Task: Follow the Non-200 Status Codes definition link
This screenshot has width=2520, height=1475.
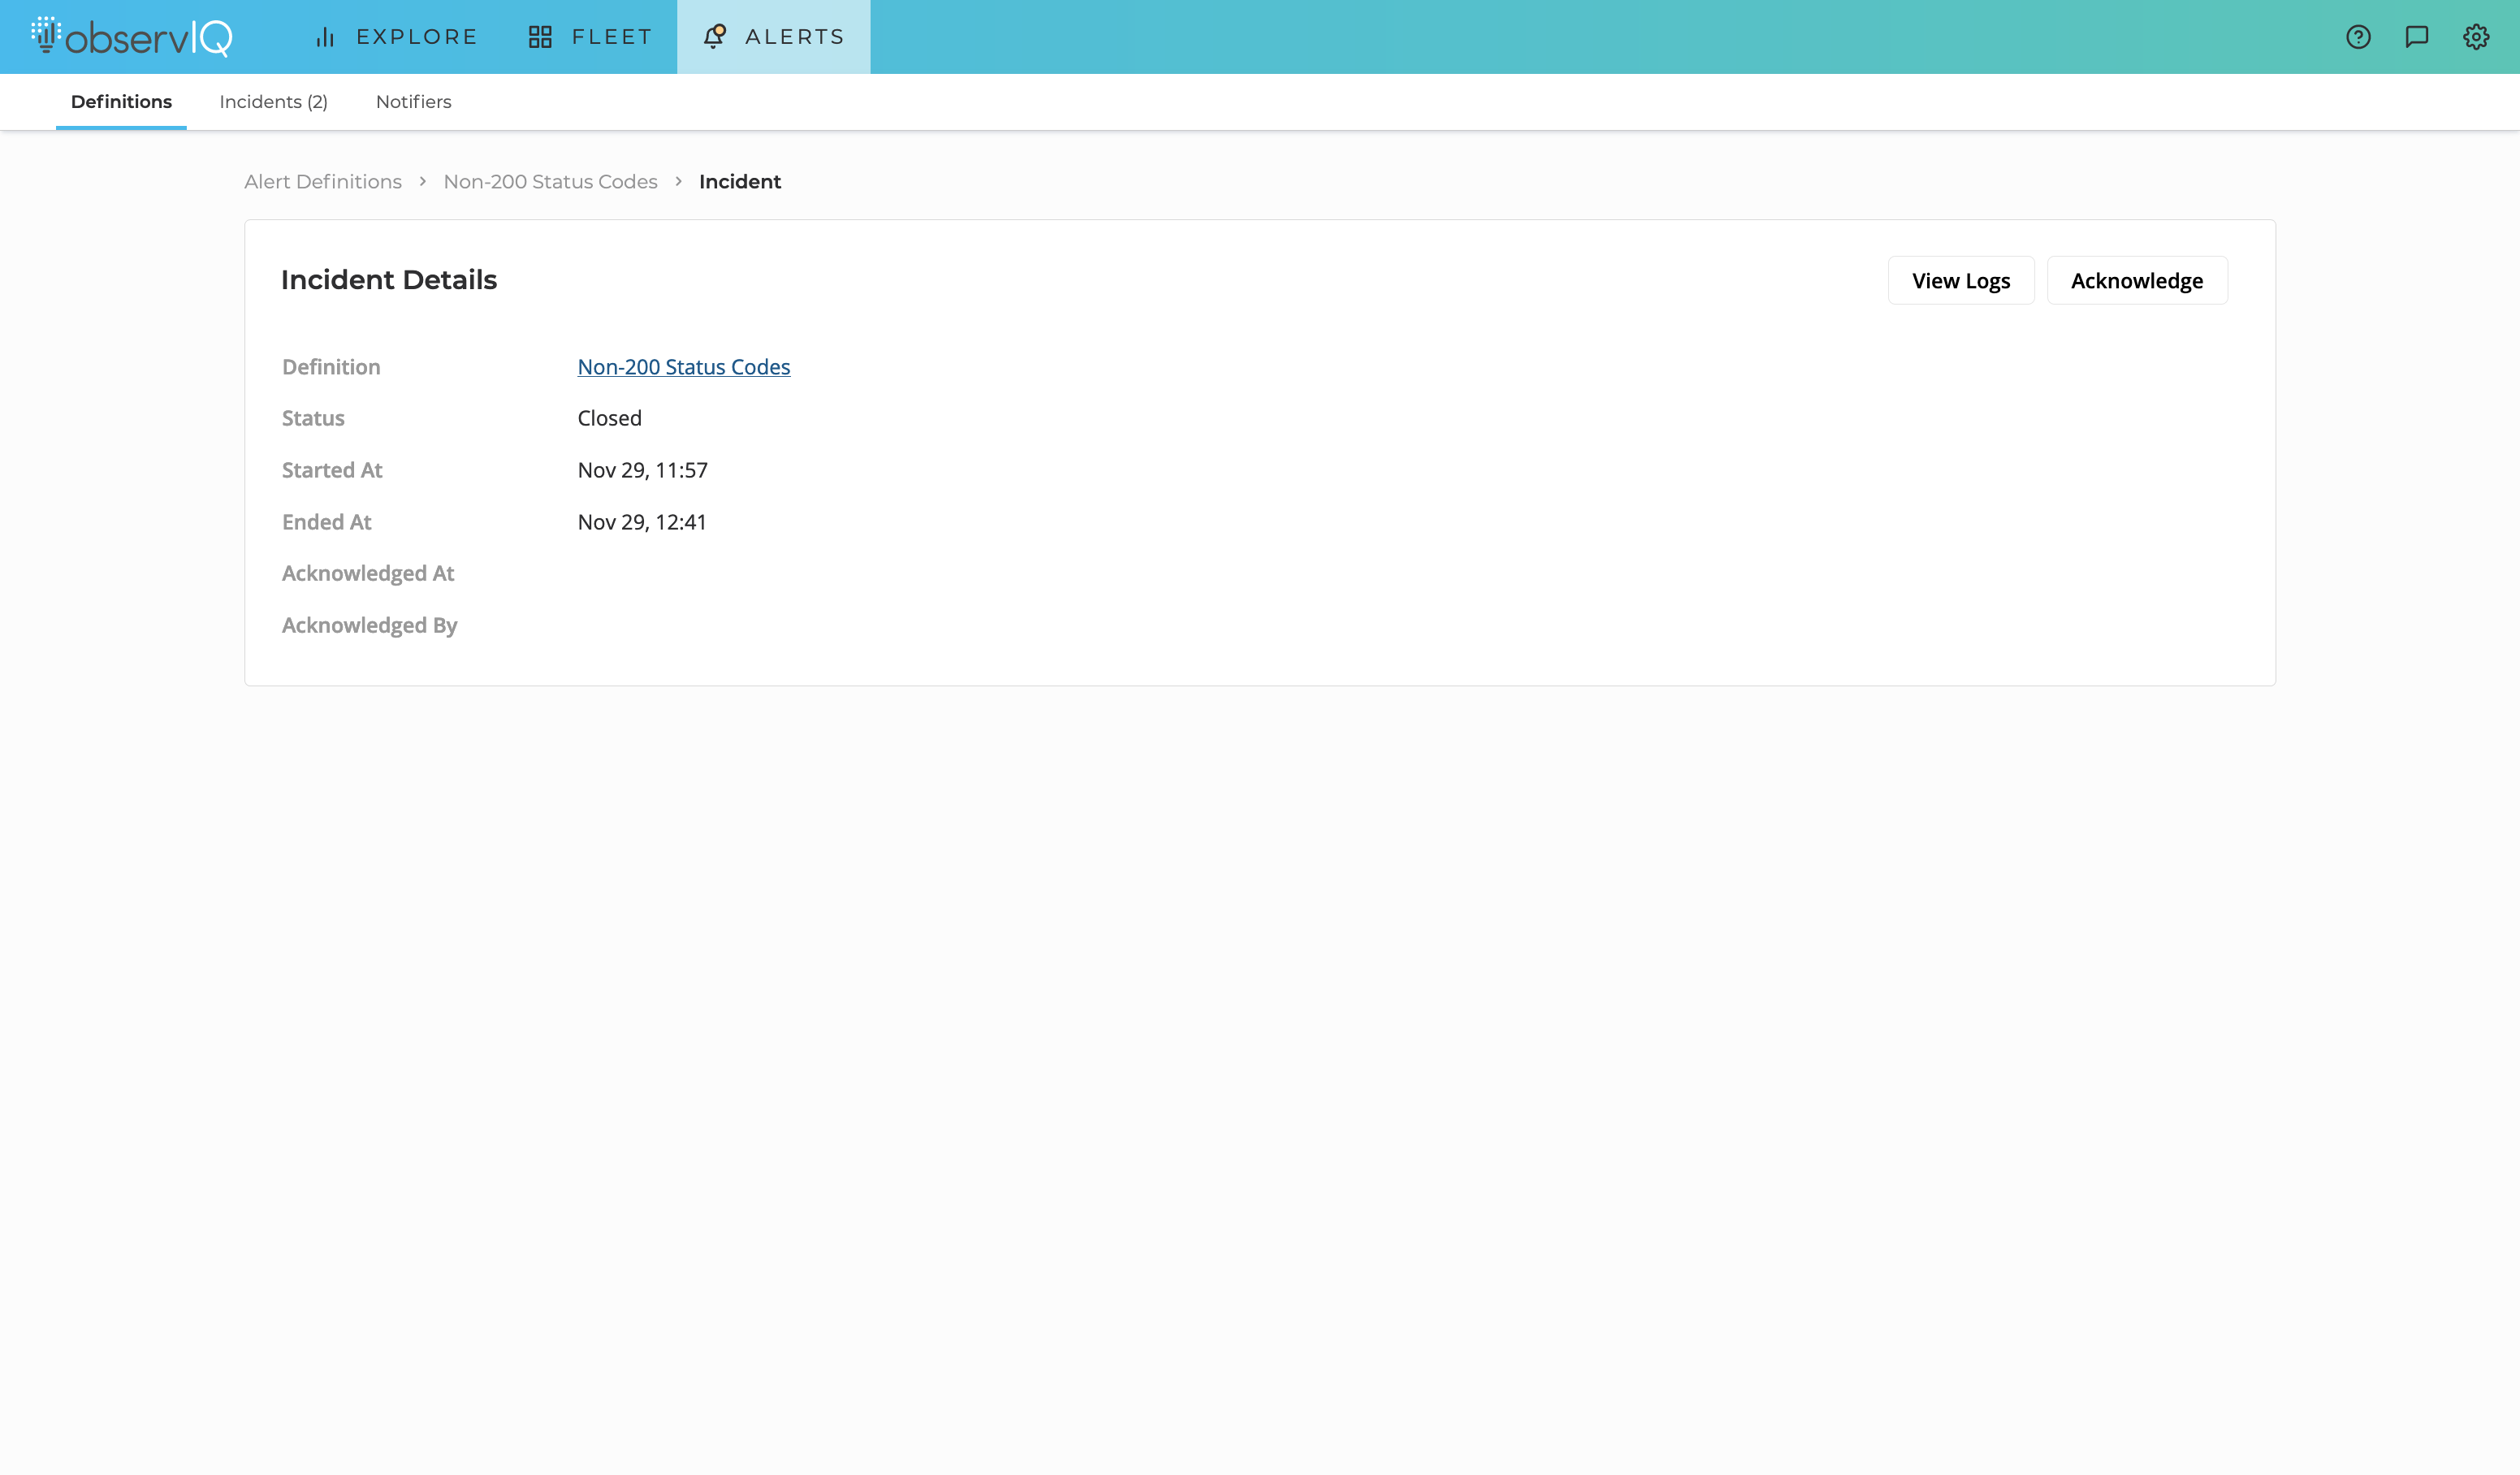Action: point(683,367)
